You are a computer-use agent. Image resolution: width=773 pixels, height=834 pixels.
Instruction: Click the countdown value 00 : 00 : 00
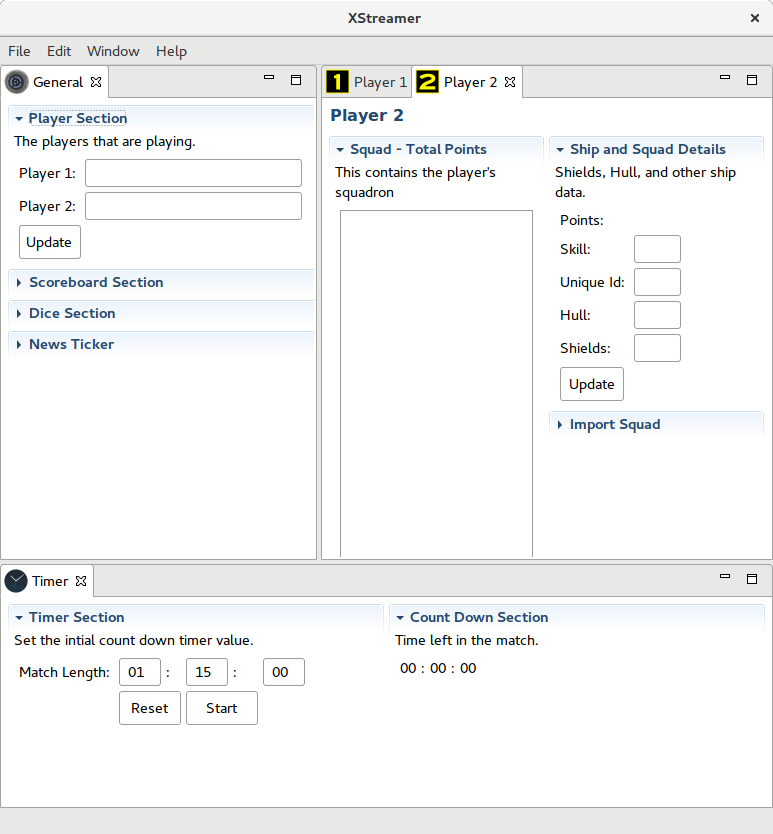click(438, 668)
